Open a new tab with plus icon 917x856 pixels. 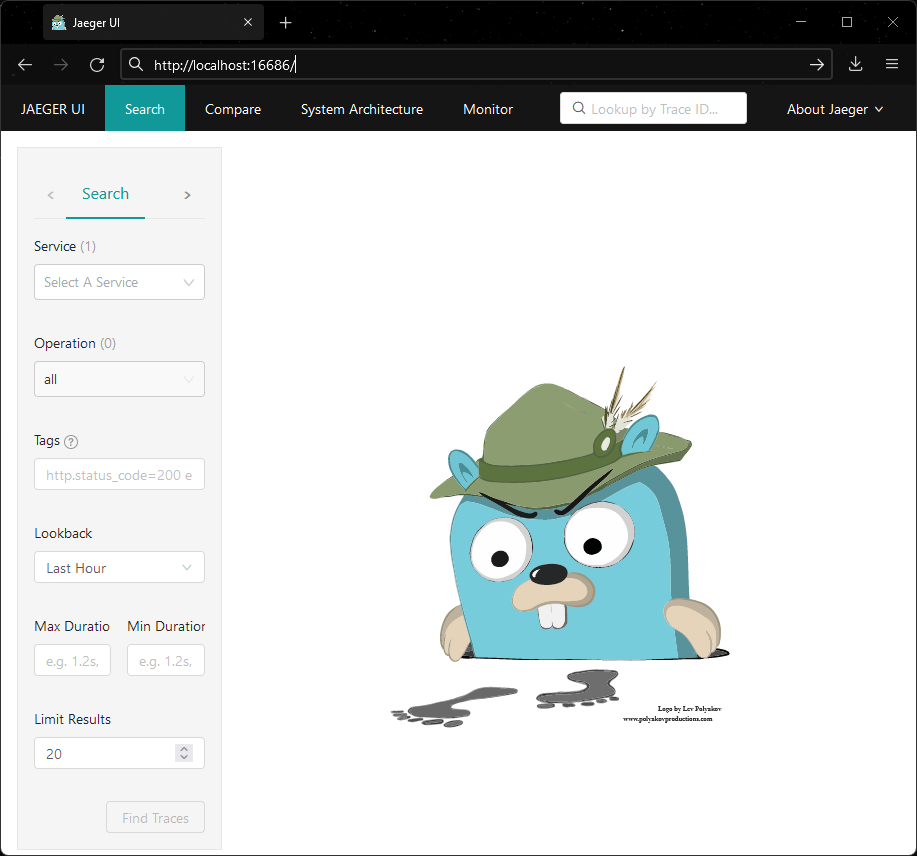point(285,23)
